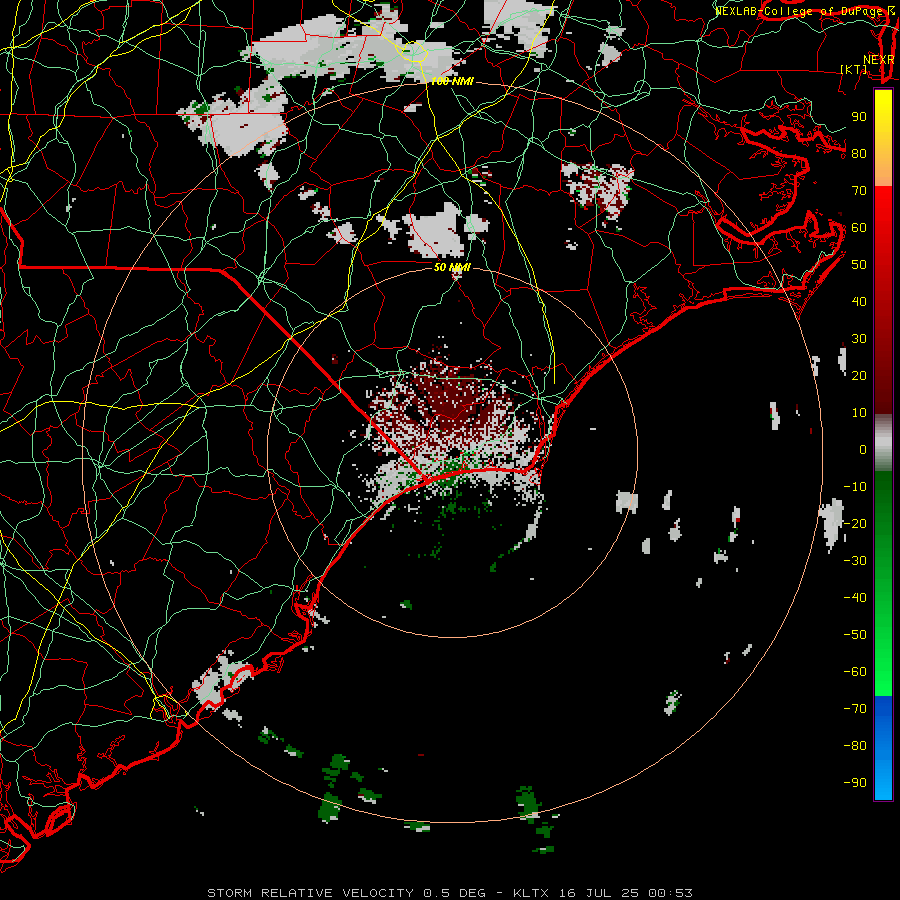Select the -80 value on velocity scale
The height and width of the screenshot is (900, 900).
pos(855,746)
